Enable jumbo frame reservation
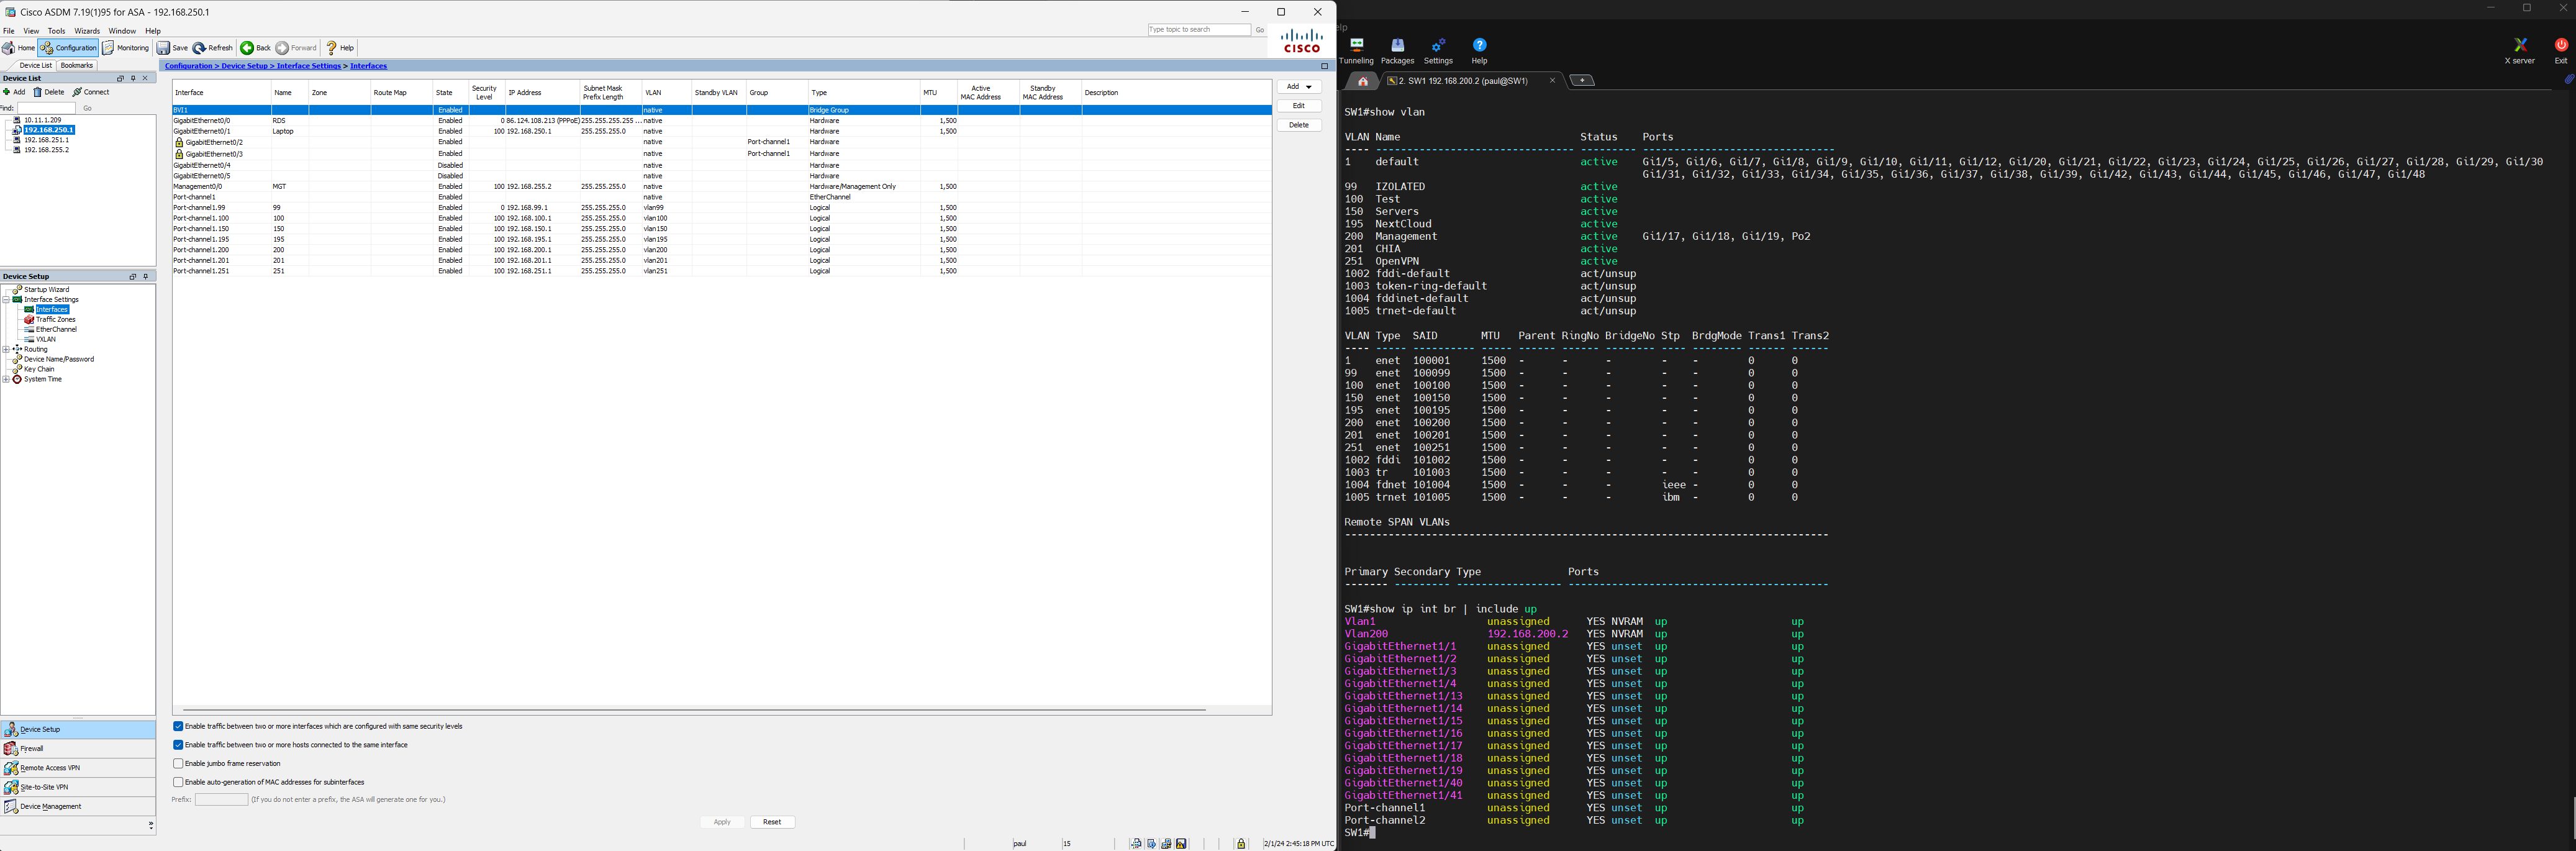Viewport: 2576px width, 851px height. tap(178, 764)
